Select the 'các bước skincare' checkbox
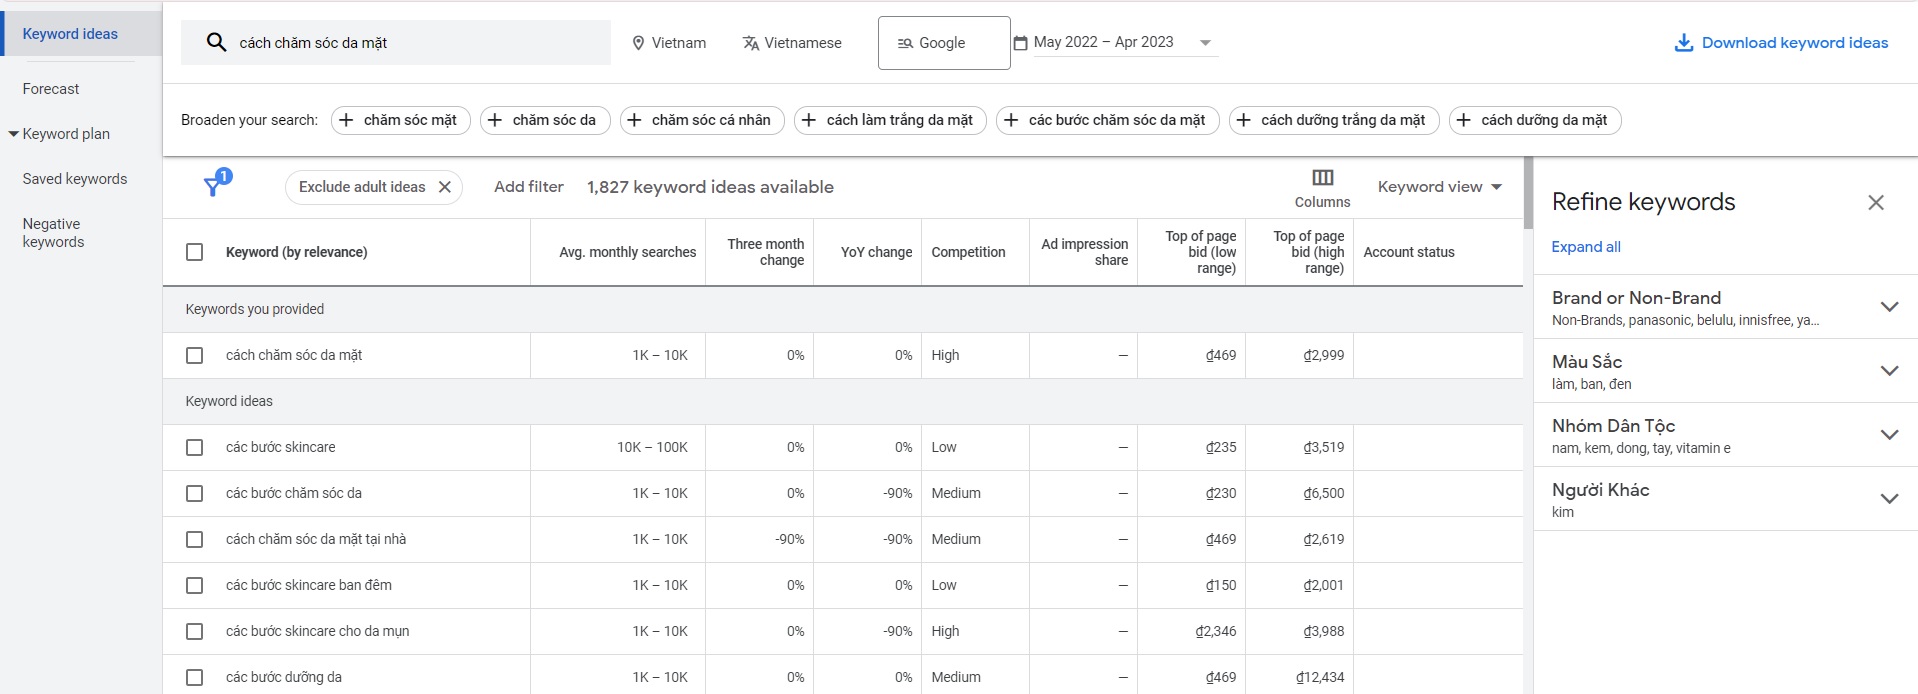The image size is (1918, 694). 195,447
